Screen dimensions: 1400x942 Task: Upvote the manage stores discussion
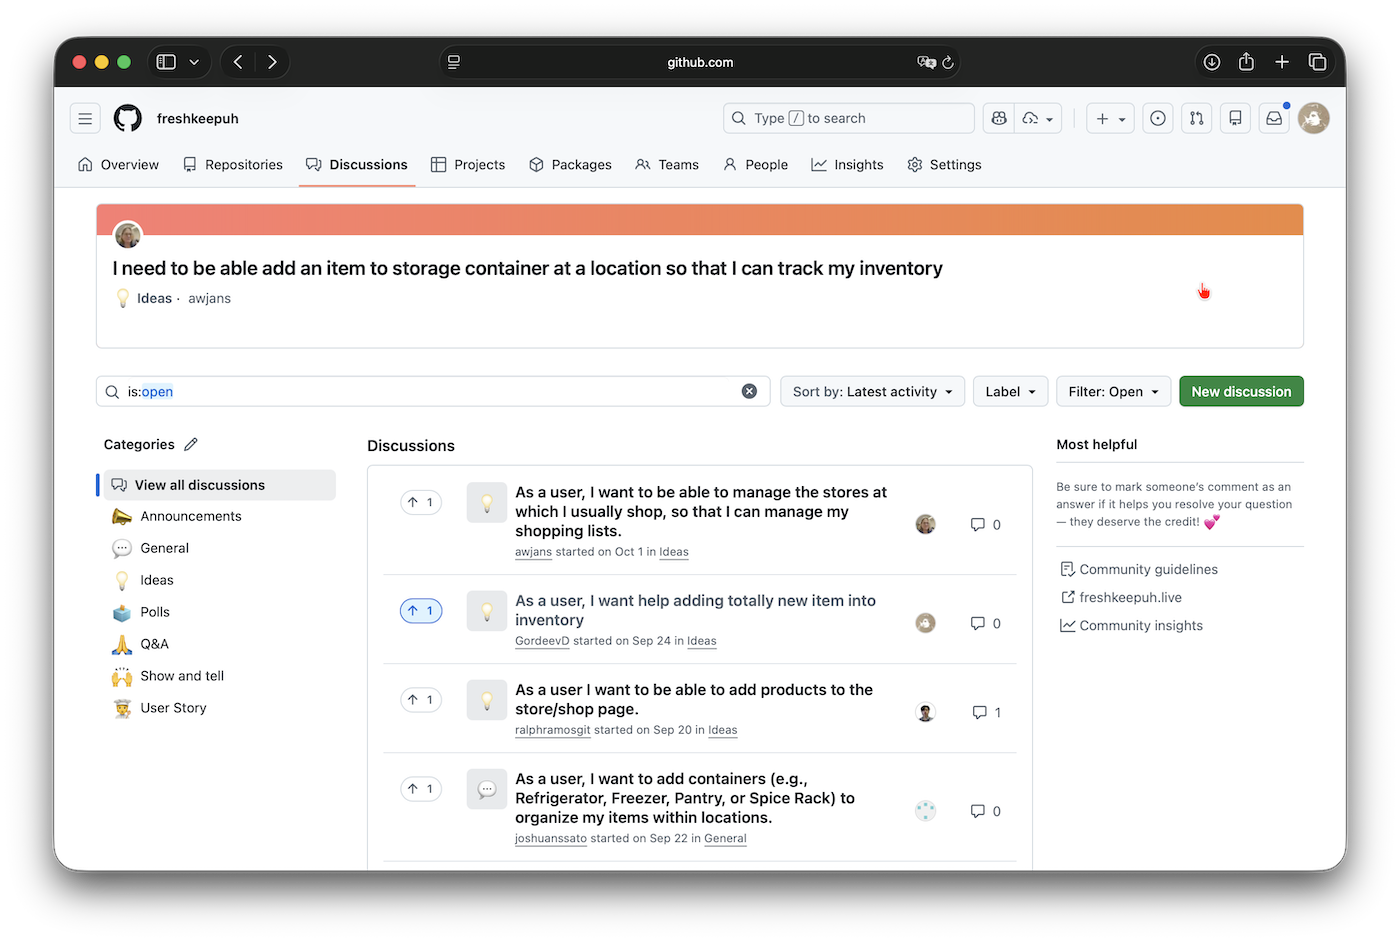pyautogui.click(x=421, y=502)
